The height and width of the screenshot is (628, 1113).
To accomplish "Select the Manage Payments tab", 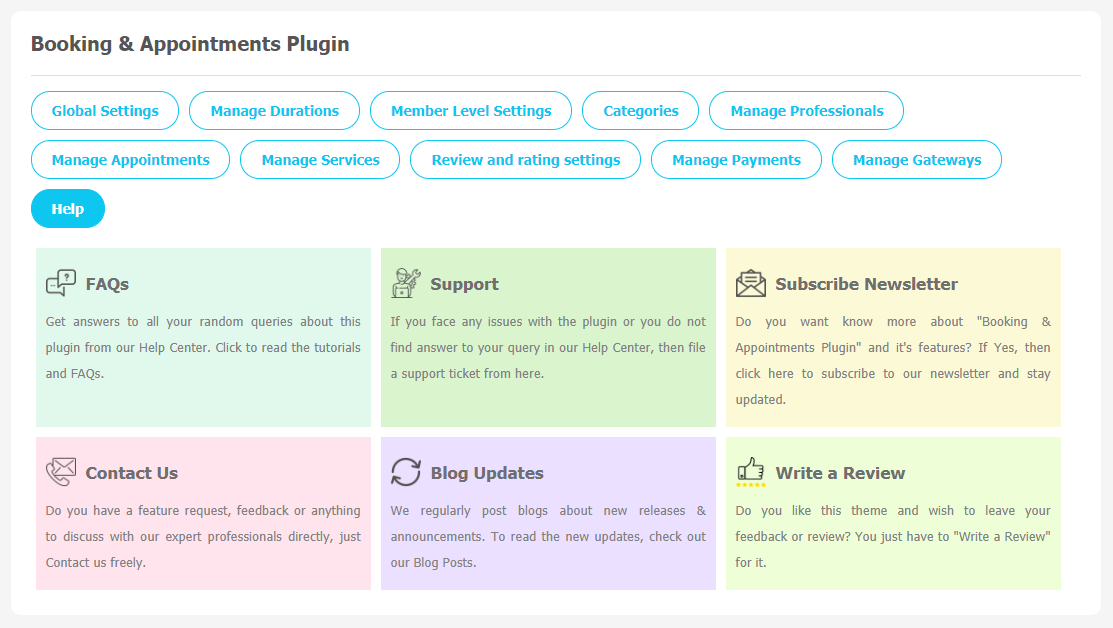I will point(737,160).
